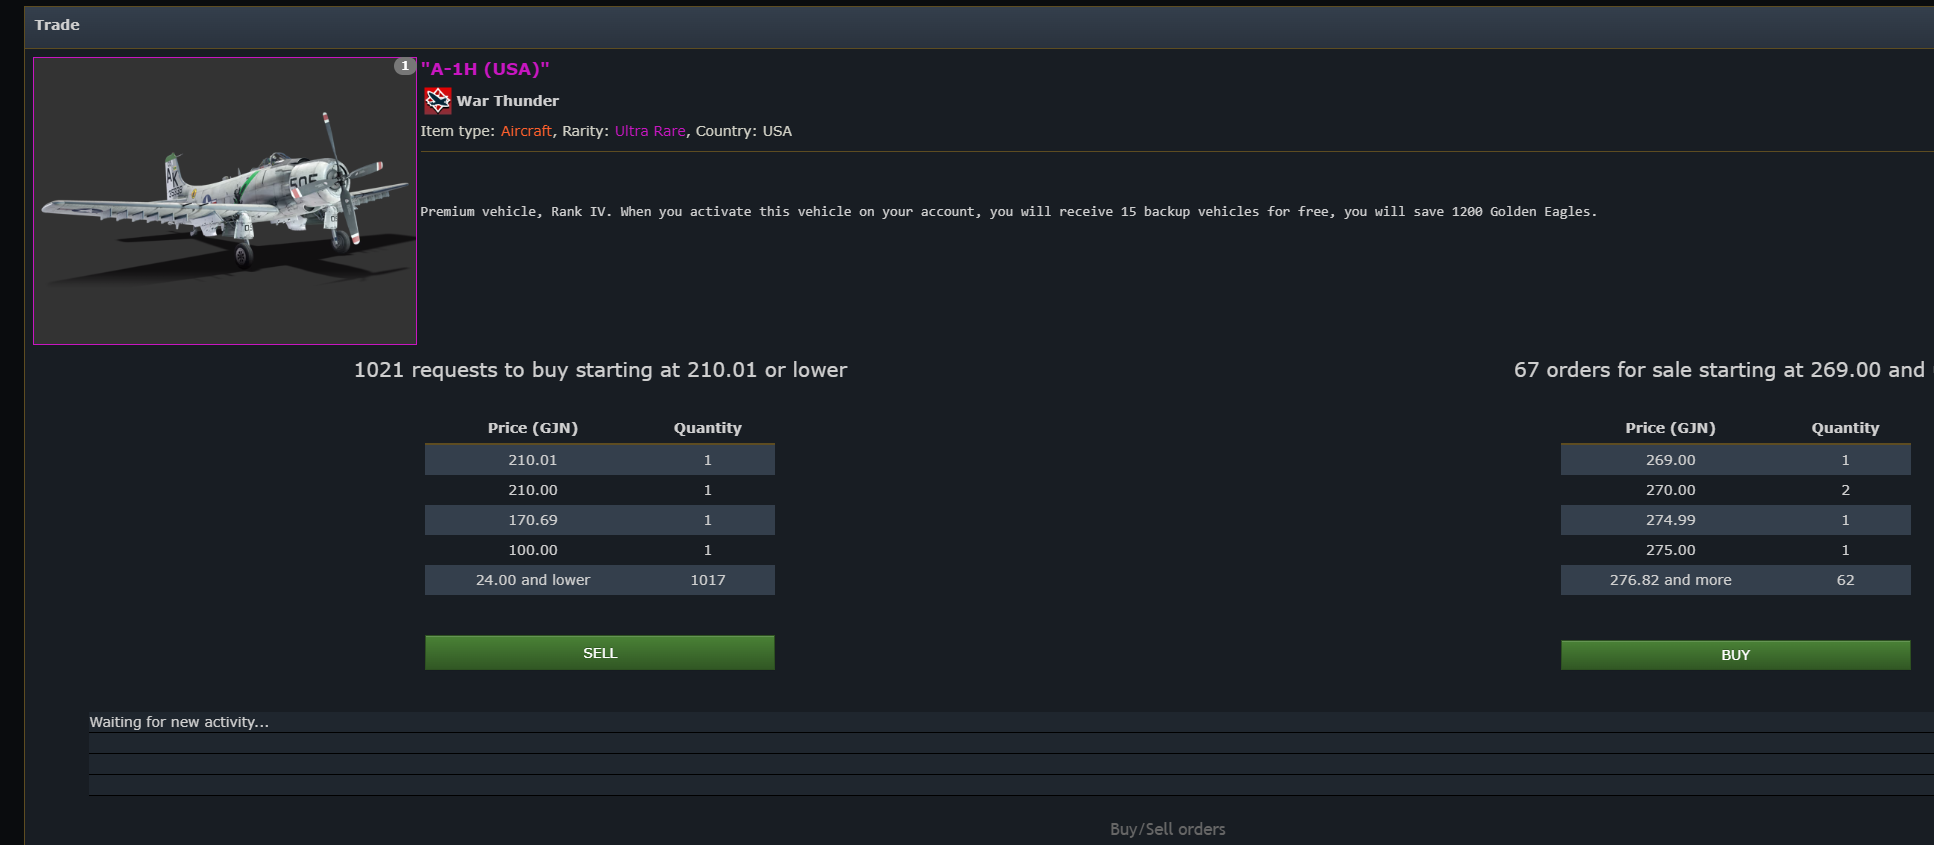Click the sell orders Price (GJN) header

tap(1670, 428)
